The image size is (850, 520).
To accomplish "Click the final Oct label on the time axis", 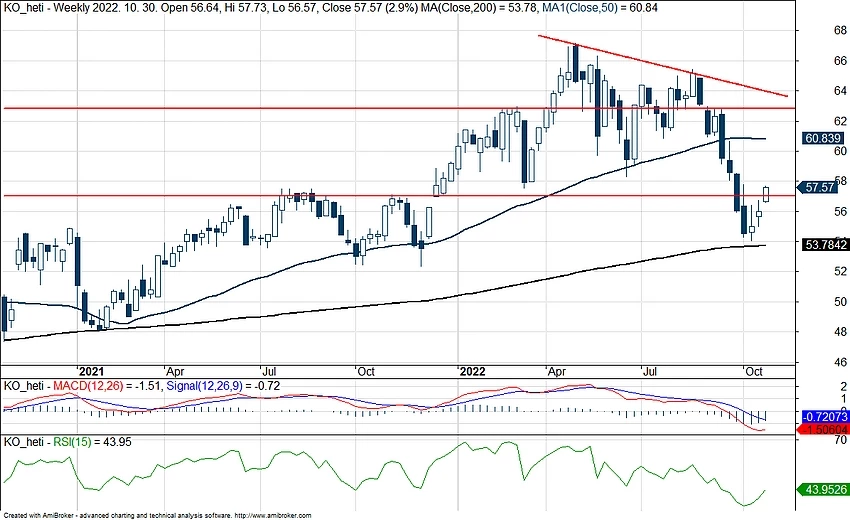I will 753,369.
